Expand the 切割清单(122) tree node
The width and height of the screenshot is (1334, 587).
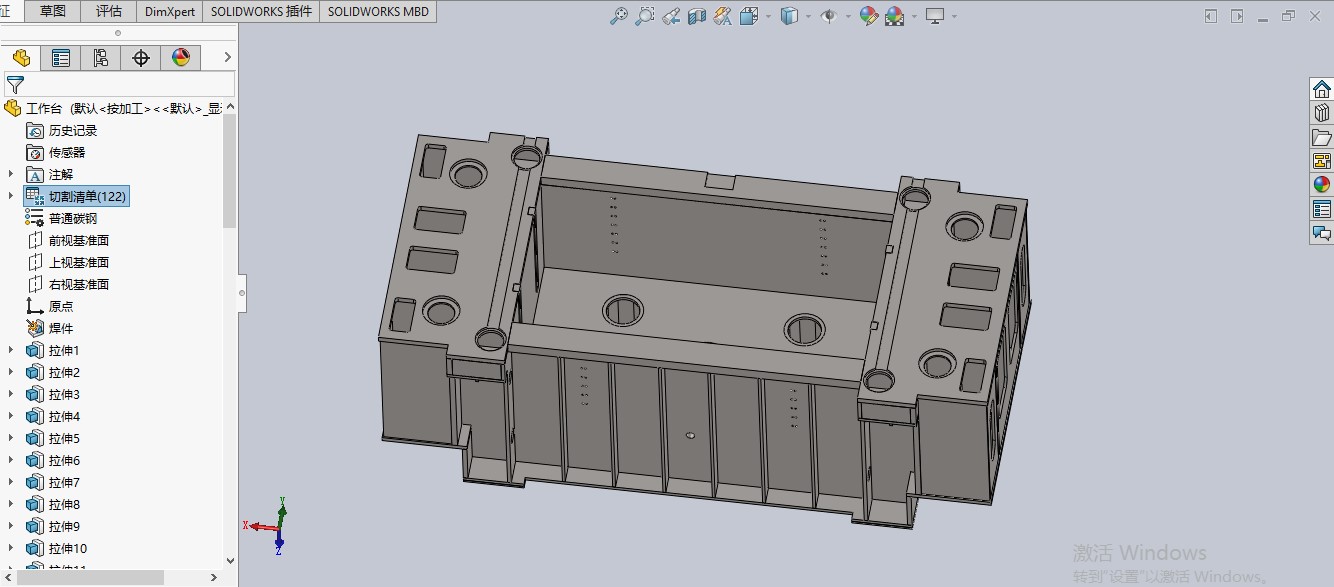(9, 196)
